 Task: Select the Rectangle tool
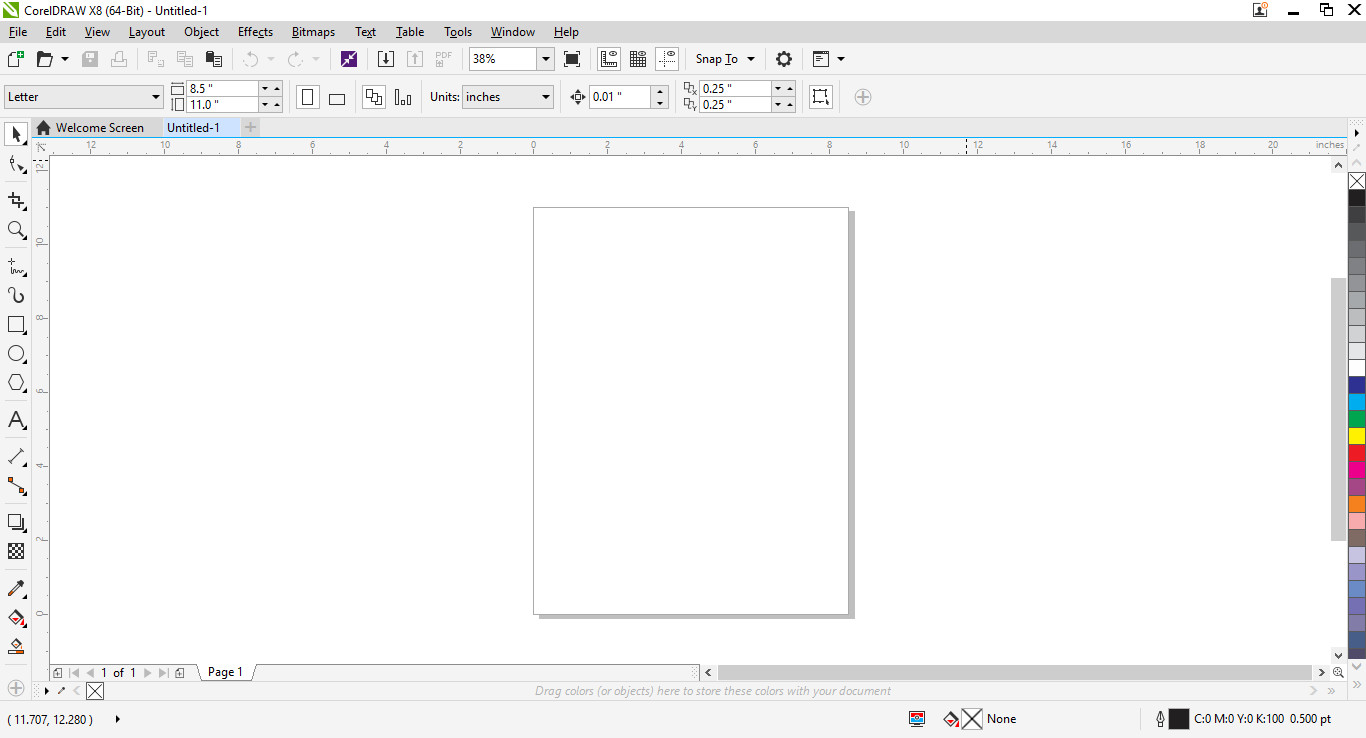[x=17, y=325]
